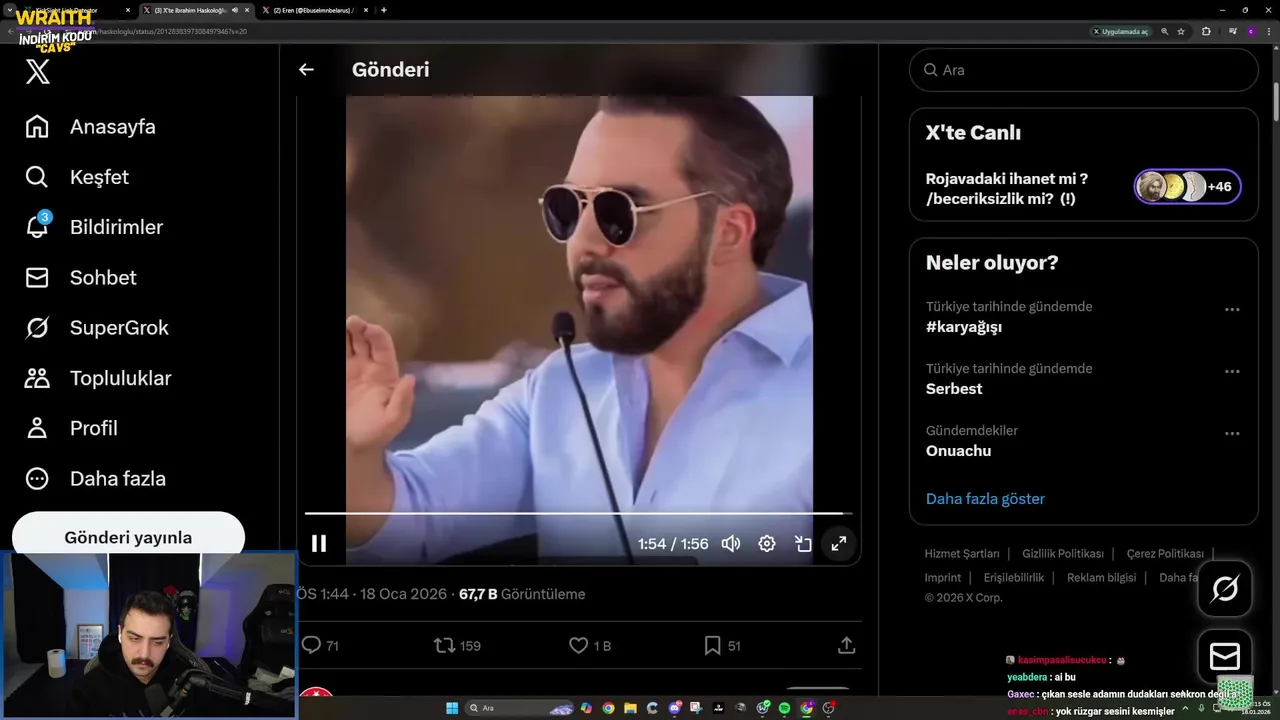Open Copilot from taskbar
1280x720 pixels.
[586, 708]
